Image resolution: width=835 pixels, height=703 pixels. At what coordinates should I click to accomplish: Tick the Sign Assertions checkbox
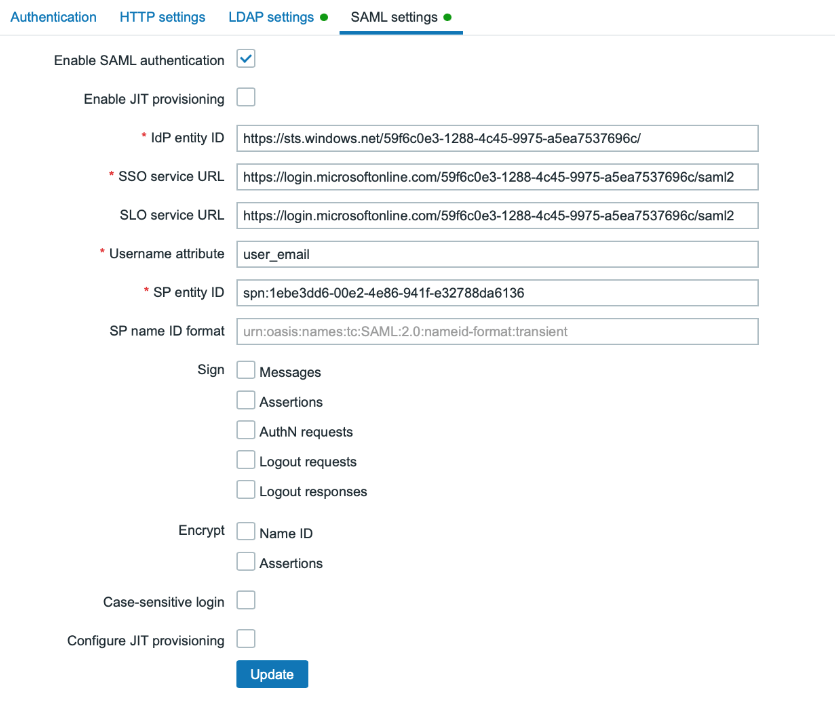click(x=246, y=400)
